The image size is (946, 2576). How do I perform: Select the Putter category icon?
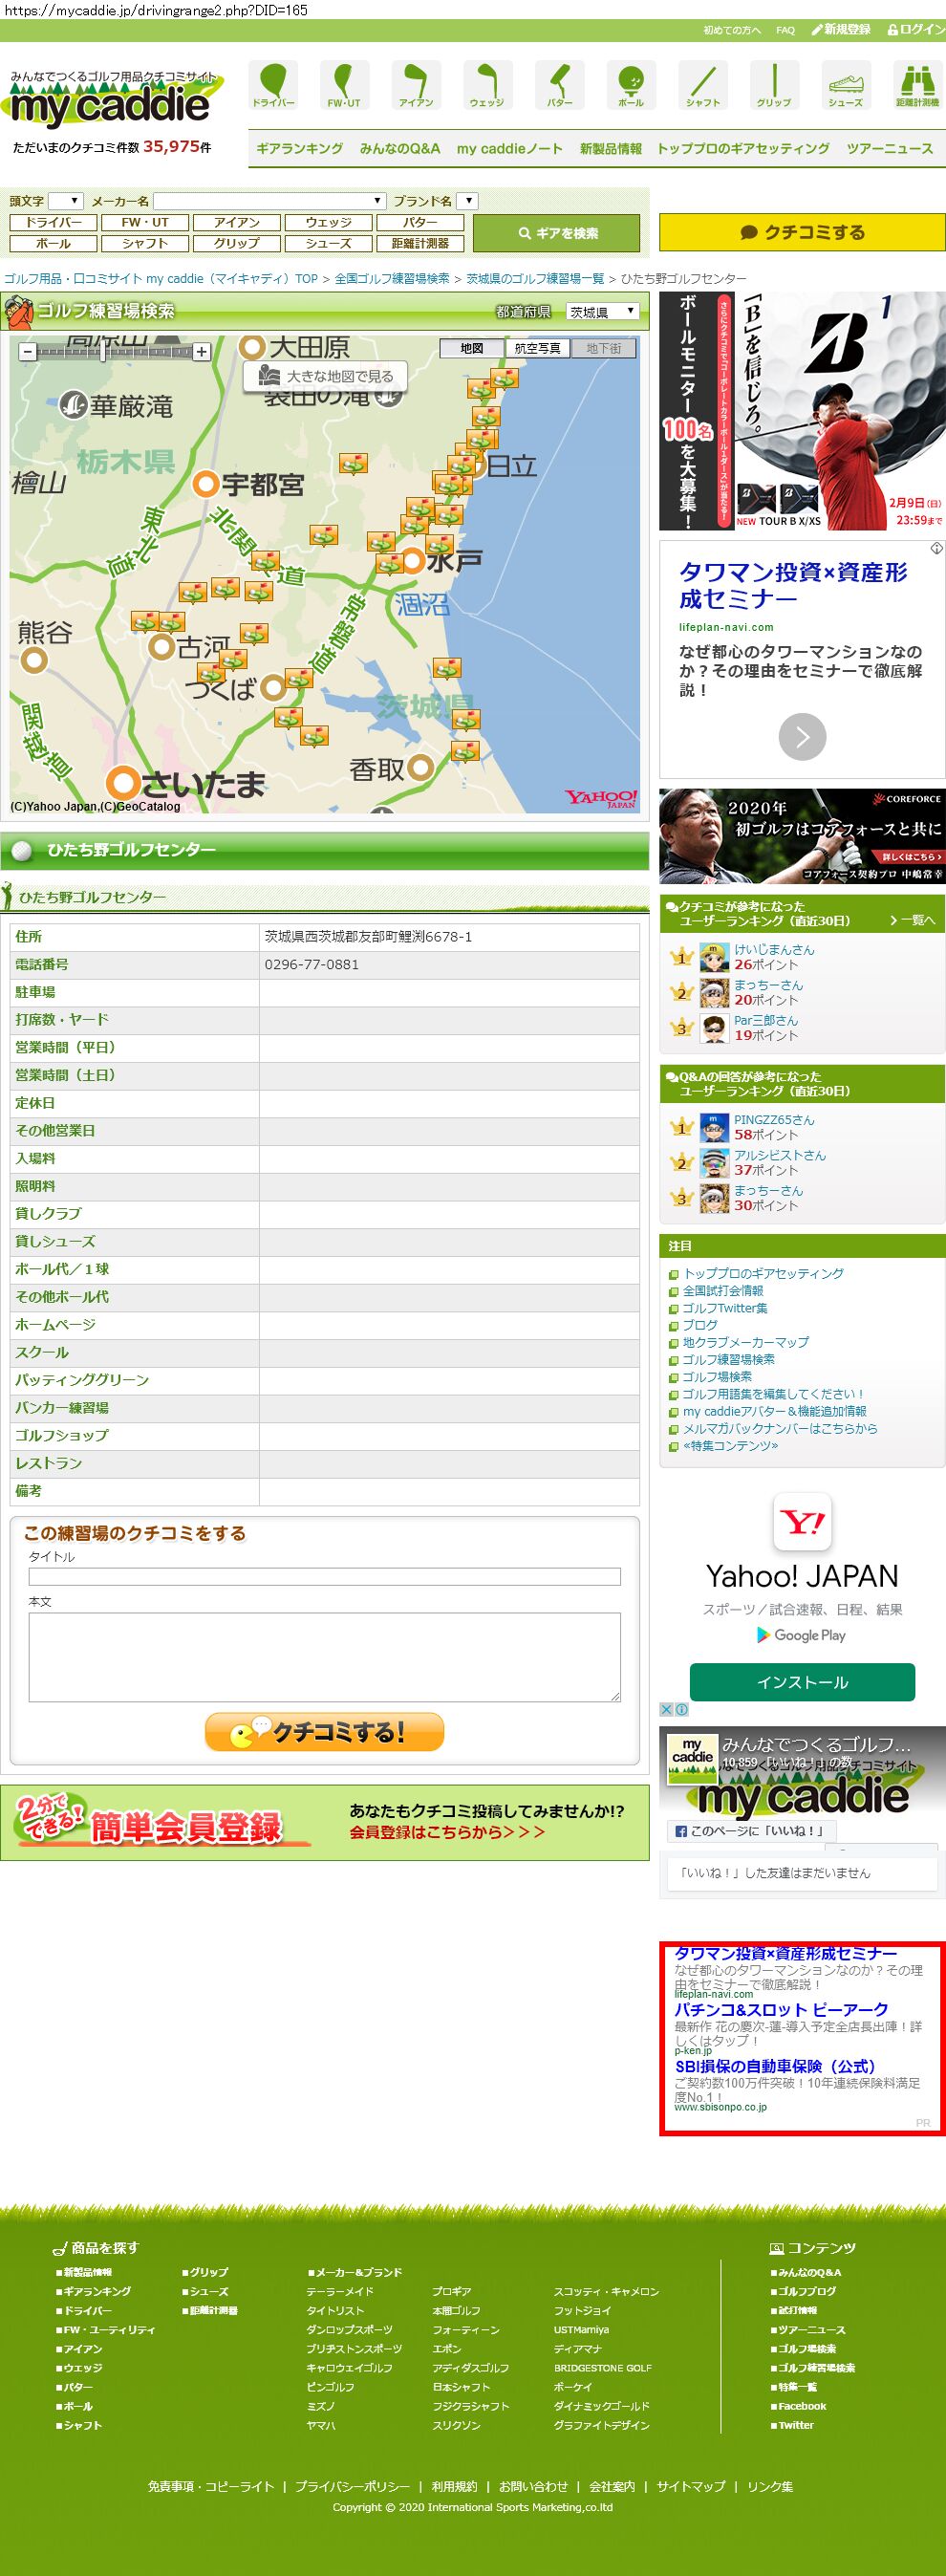pos(560,84)
